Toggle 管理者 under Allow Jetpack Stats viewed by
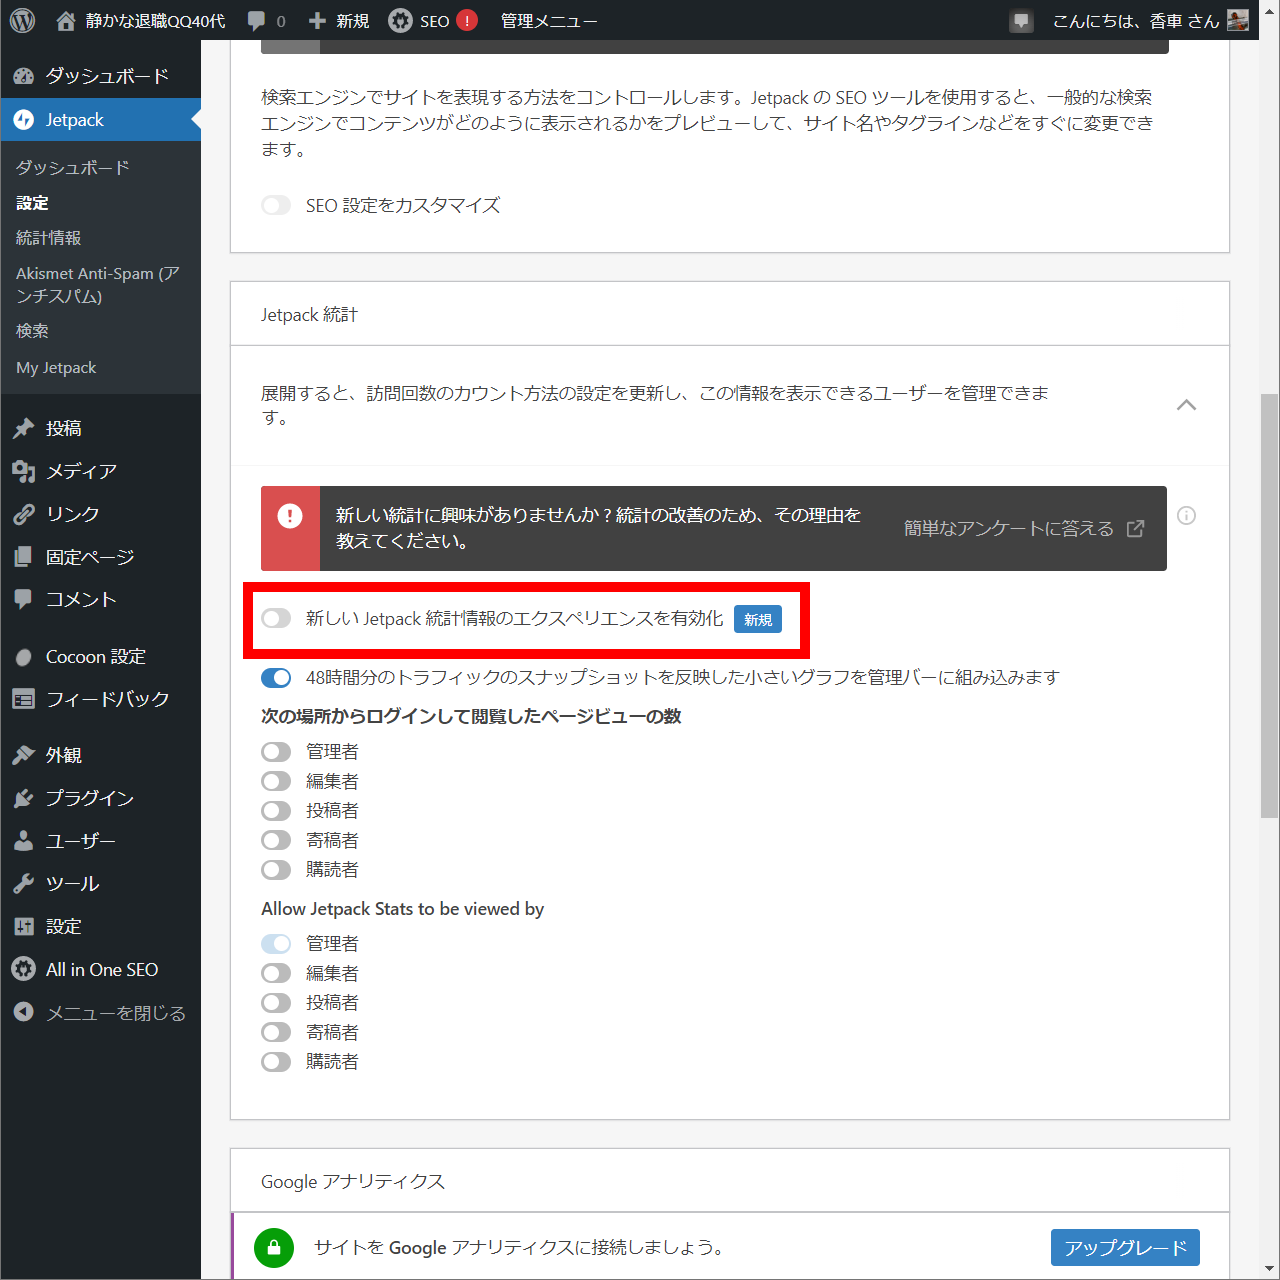 276,944
